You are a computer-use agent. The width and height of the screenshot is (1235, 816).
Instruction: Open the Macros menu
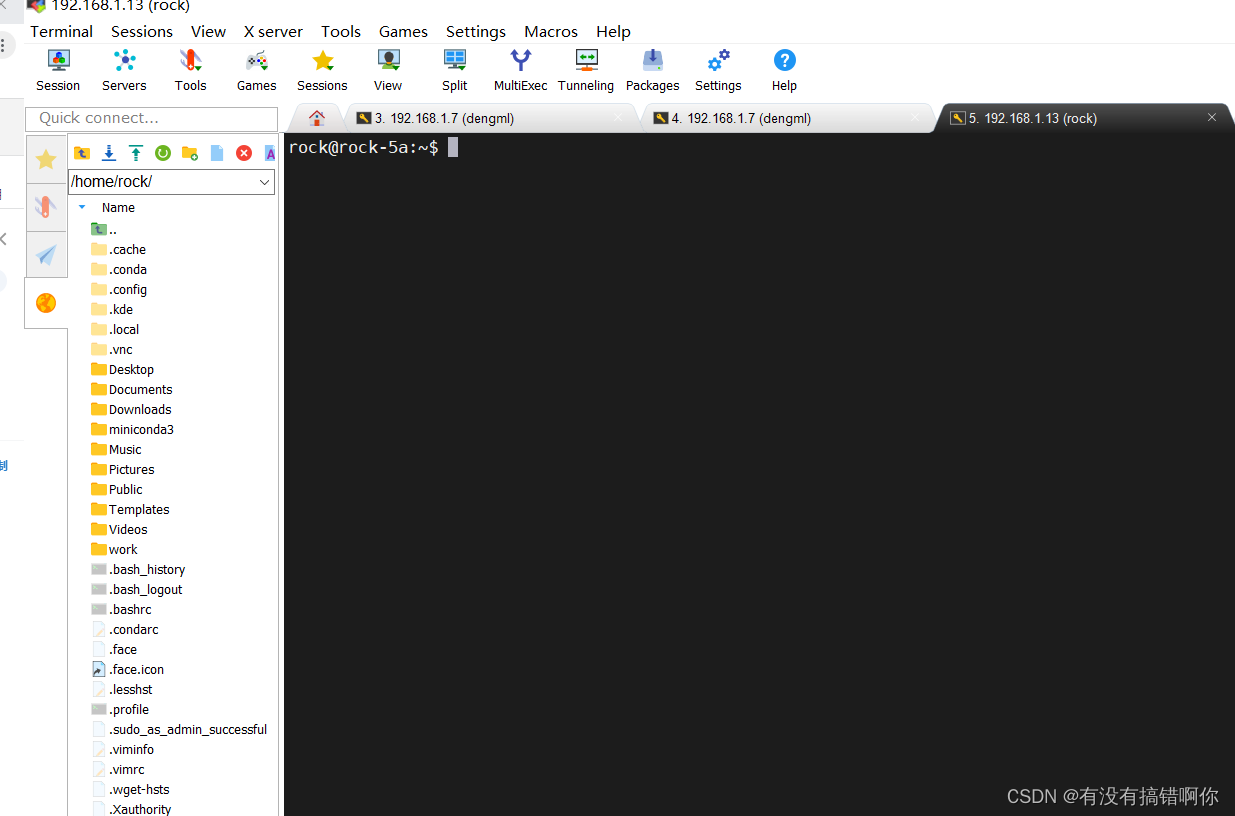(551, 31)
